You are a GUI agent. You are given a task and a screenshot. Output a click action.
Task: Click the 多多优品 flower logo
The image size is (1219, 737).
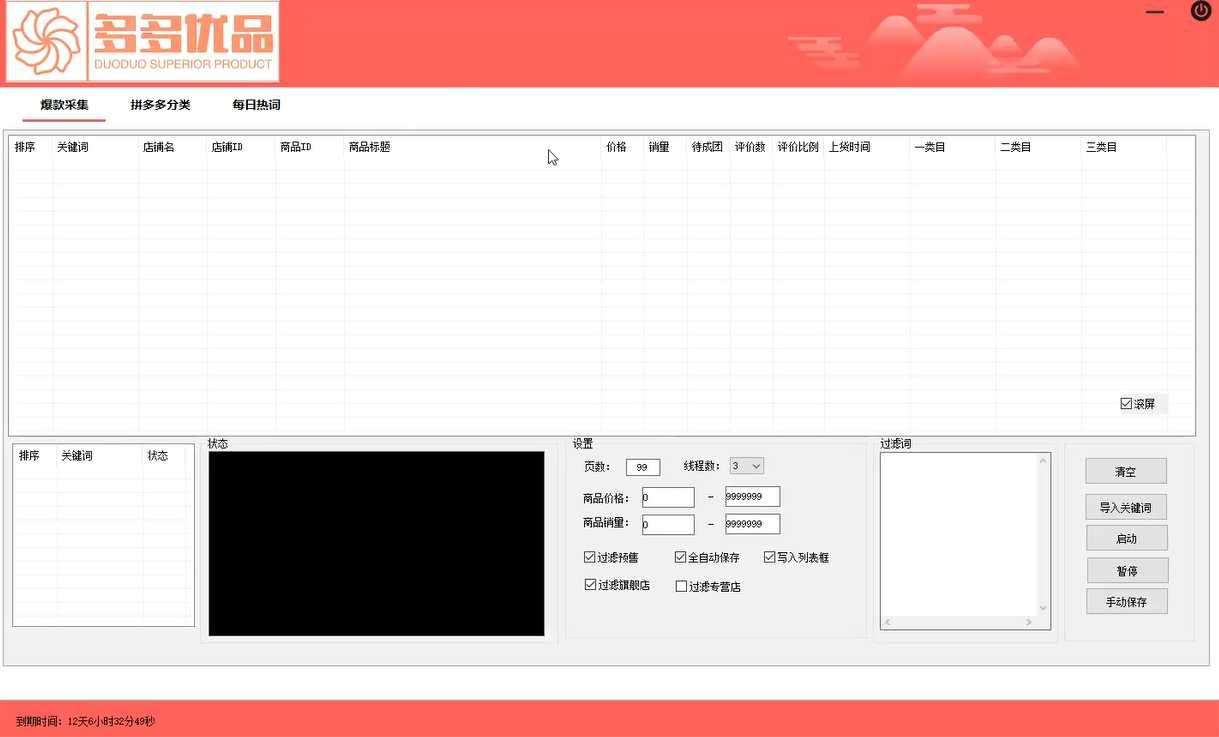[47, 42]
